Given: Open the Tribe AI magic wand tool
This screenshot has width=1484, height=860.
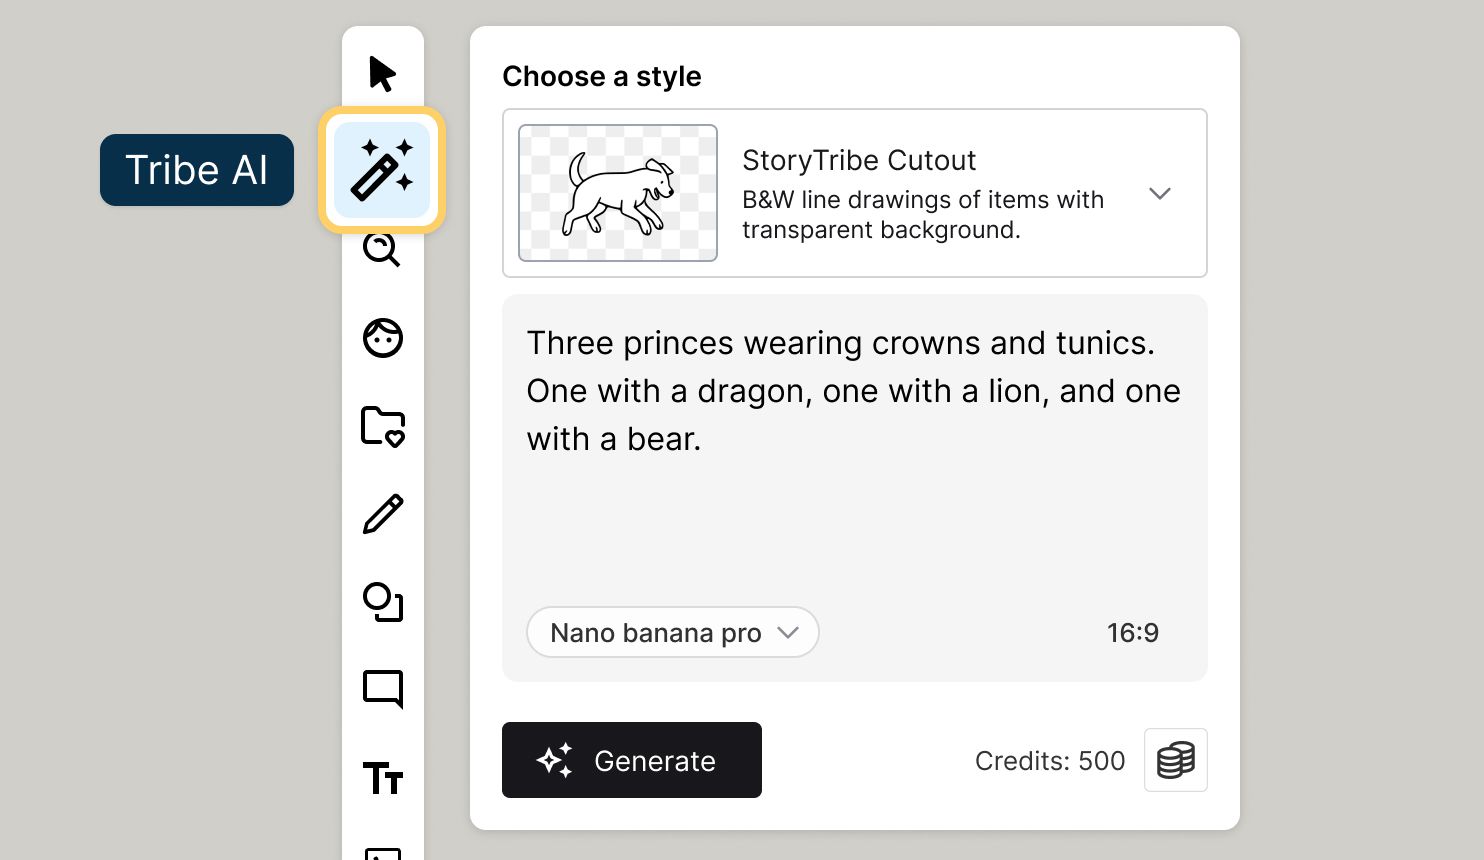Looking at the screenshot, I should coord(382,170).
